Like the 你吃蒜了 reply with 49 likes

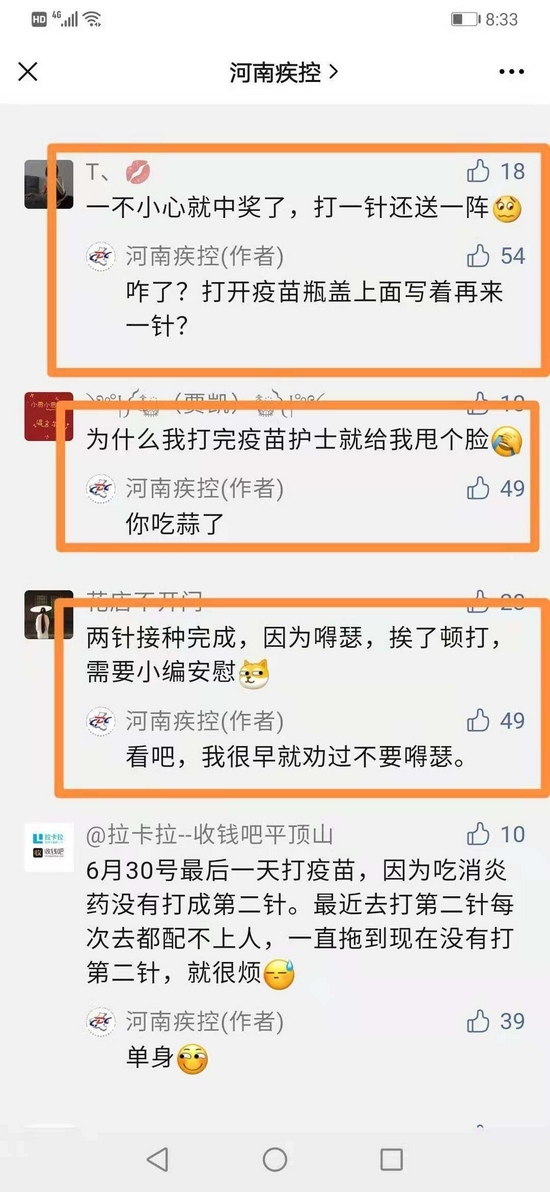click(478, 488)
